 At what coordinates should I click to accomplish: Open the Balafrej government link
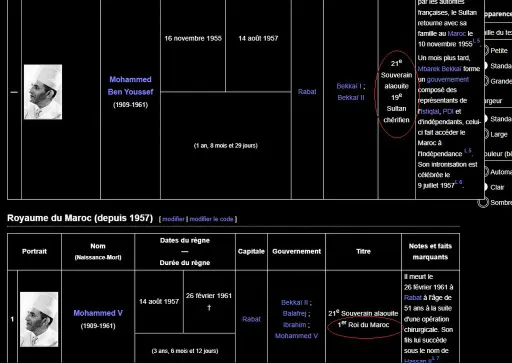[294, 314]
